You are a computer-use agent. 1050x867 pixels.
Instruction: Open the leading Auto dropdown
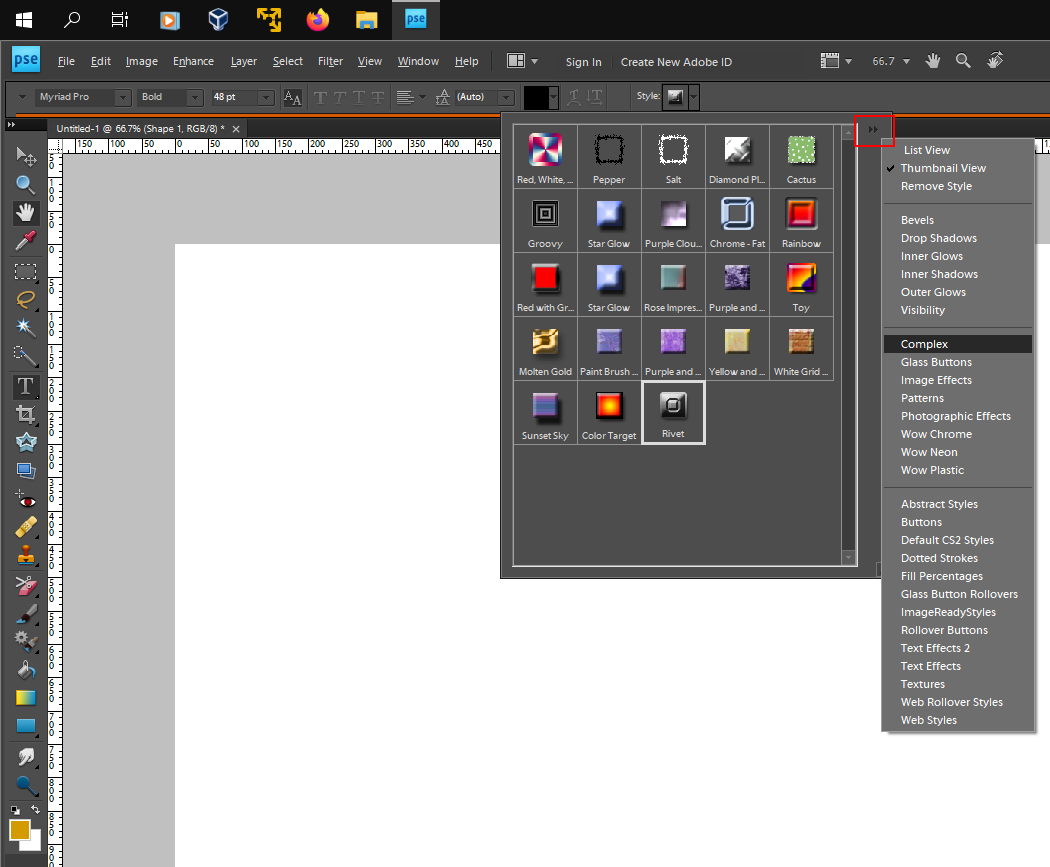click(x=505, y=97)
